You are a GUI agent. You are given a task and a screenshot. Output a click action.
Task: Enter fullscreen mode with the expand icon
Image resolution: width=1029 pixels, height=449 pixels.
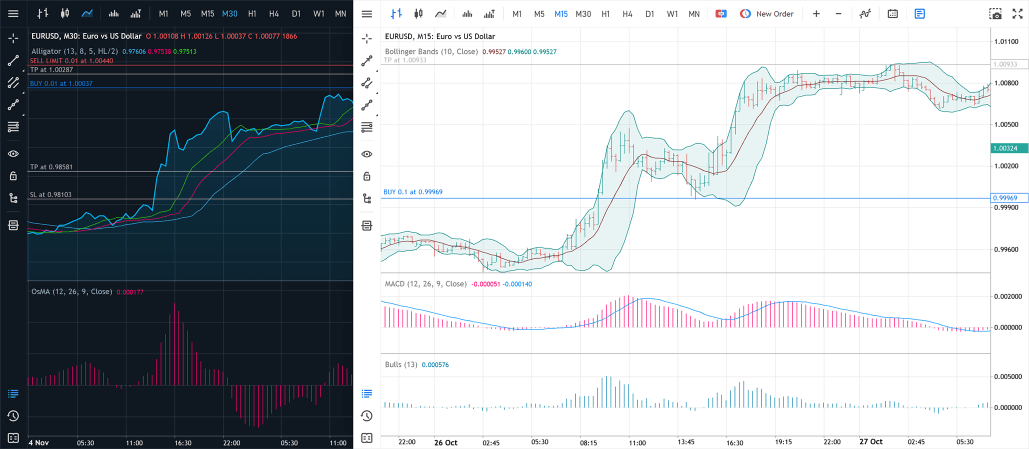[1016, 14]
